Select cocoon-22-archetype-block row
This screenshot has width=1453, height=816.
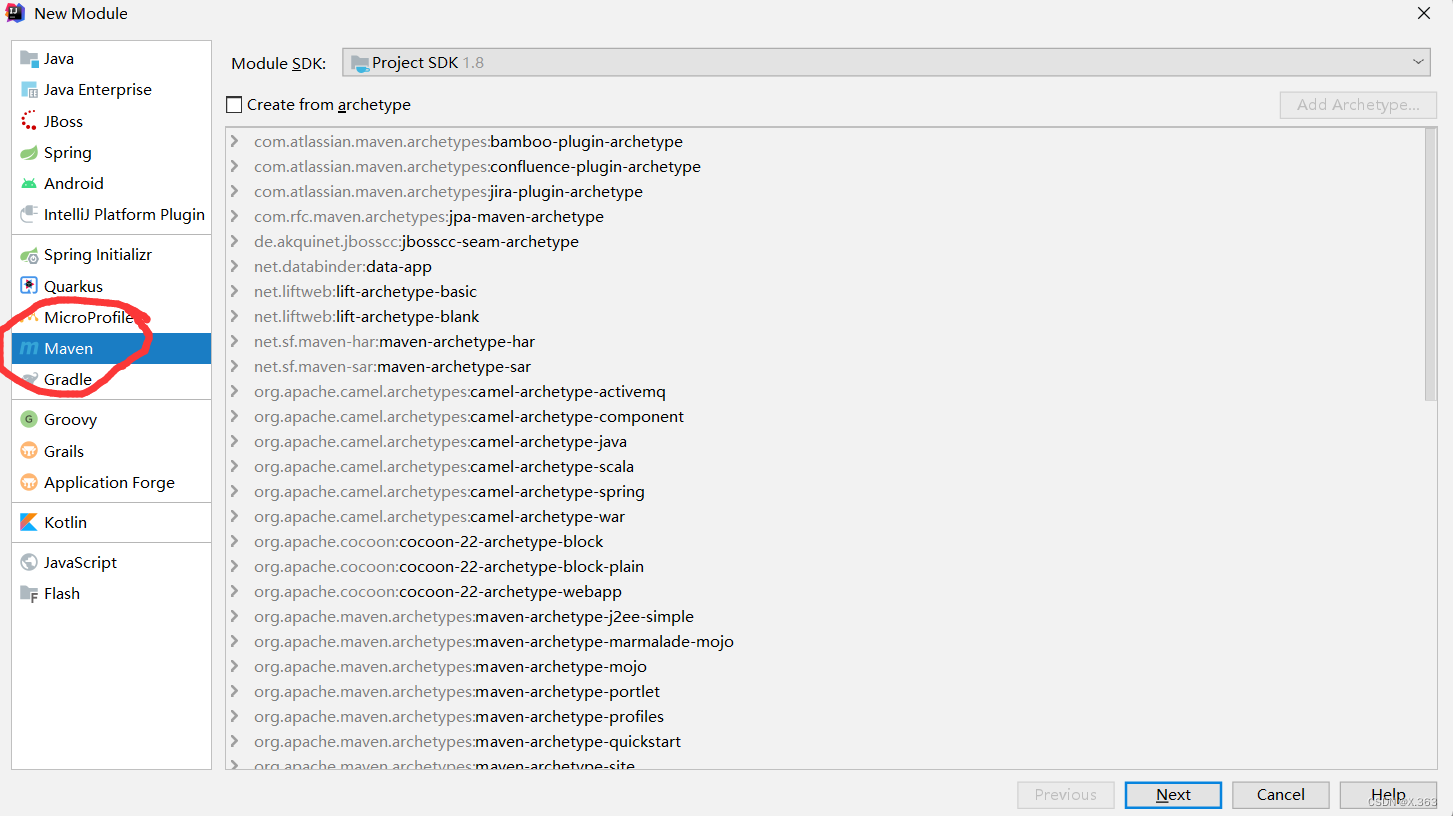point(824,541)
